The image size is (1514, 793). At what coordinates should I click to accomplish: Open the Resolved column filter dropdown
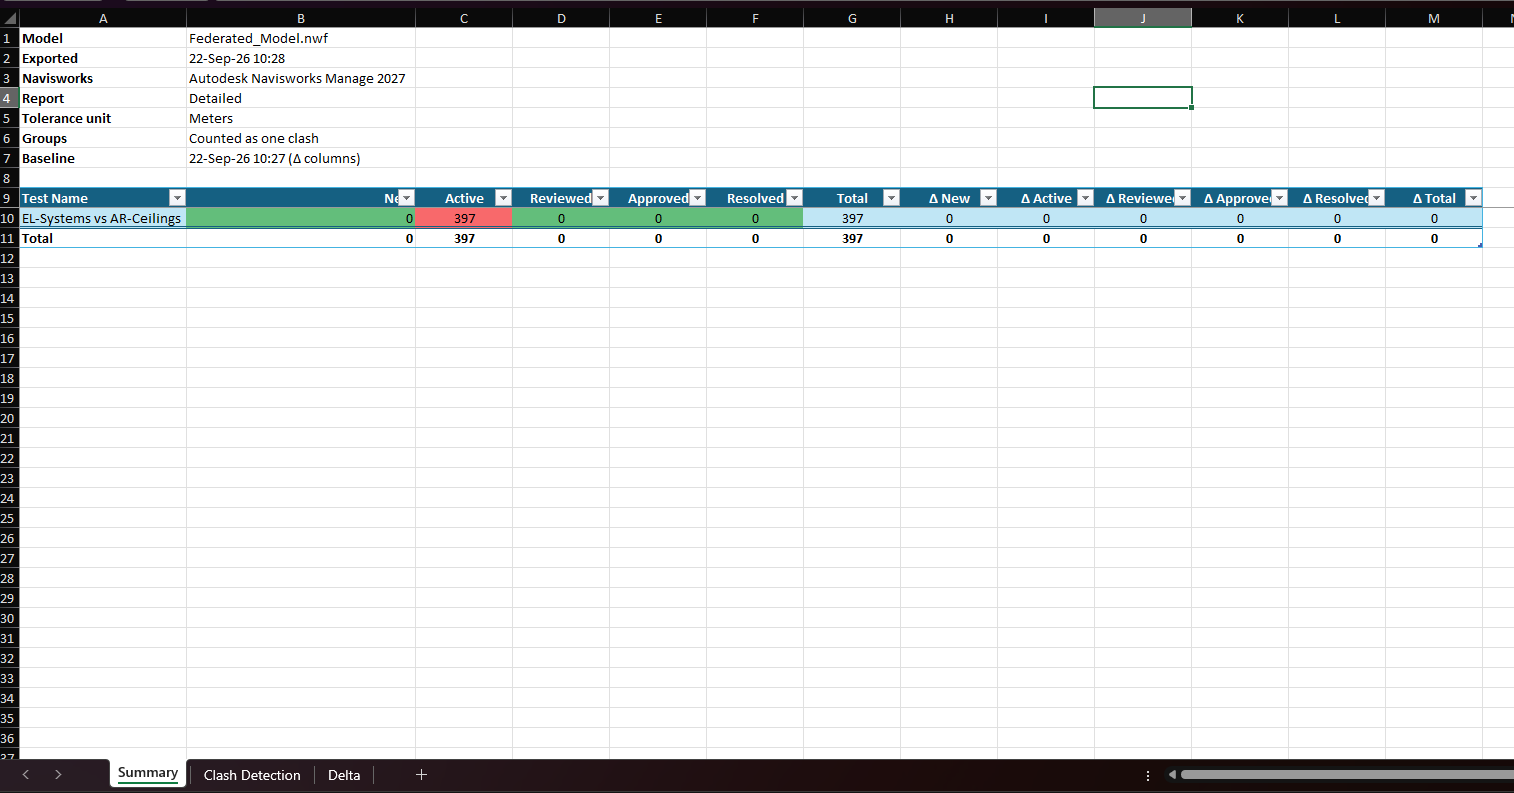pyautogui.click(x=794, y=198)
